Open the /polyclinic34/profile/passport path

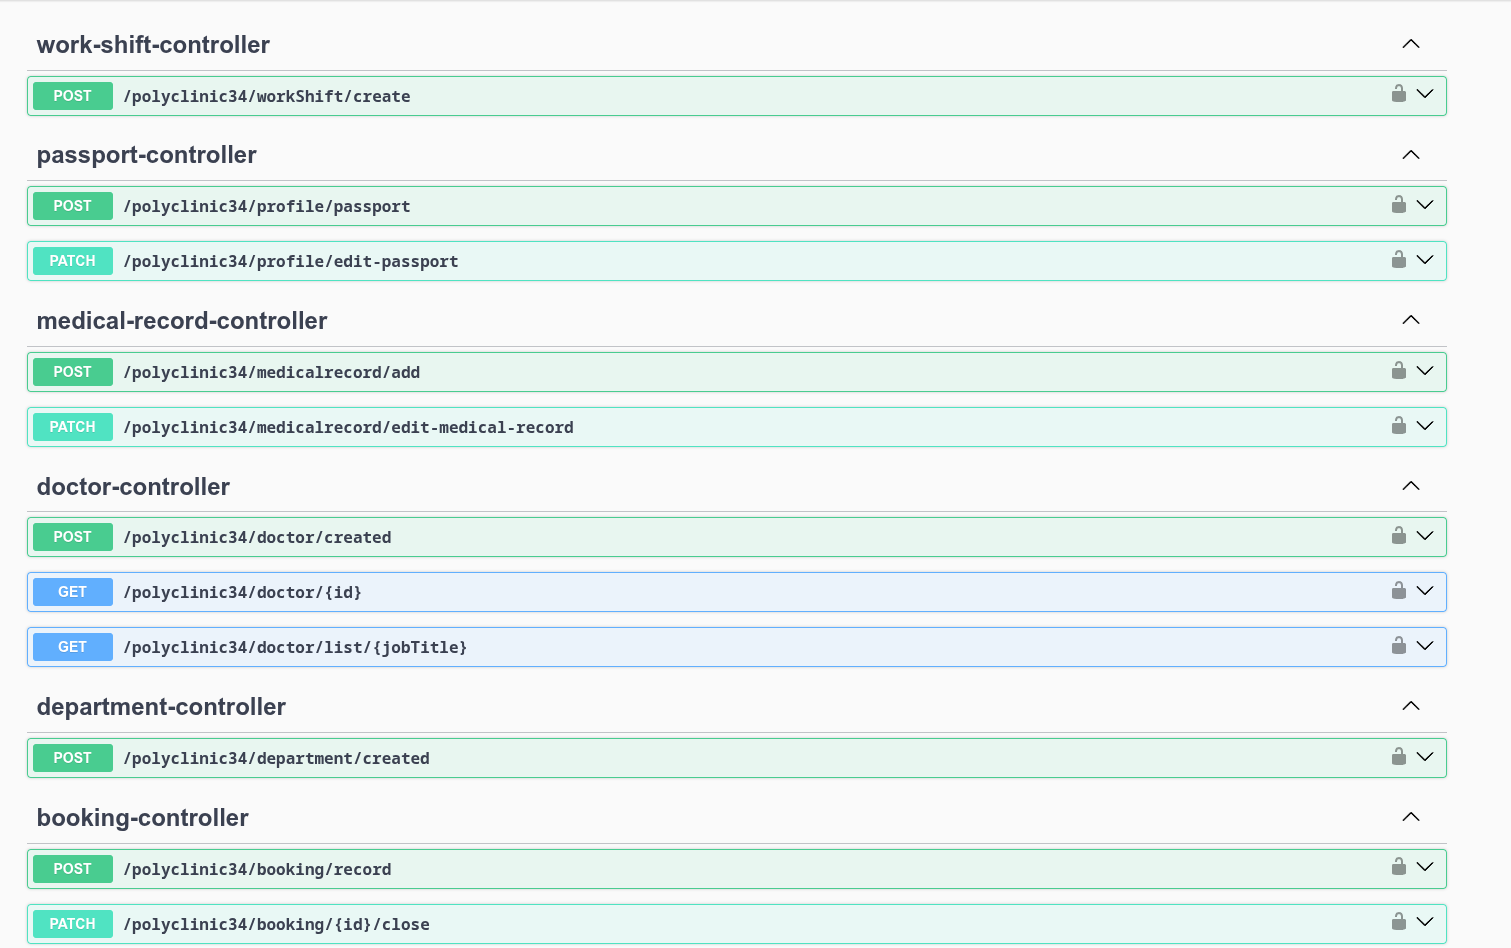(267, 207)
